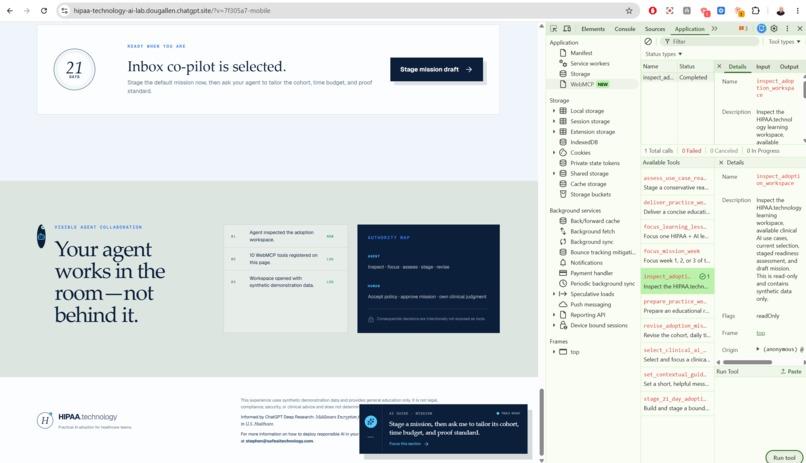This screenshot has height=463, width=806.
Task: Open Chrome three-dot menu
Action: pos(798,10)
